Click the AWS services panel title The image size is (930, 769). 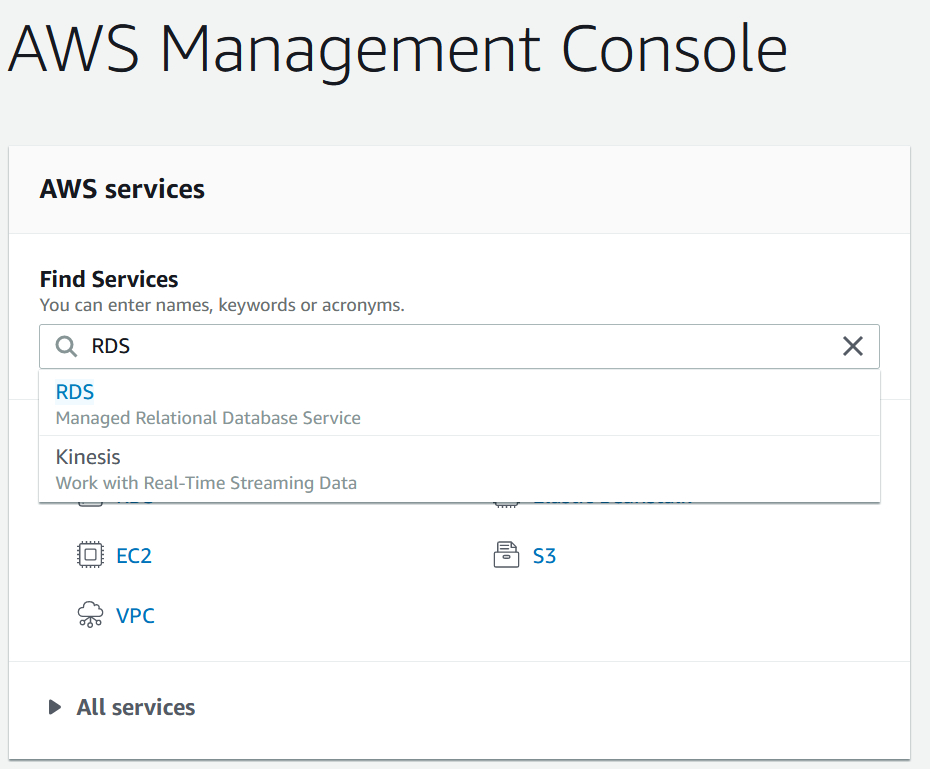coord(122,189)
